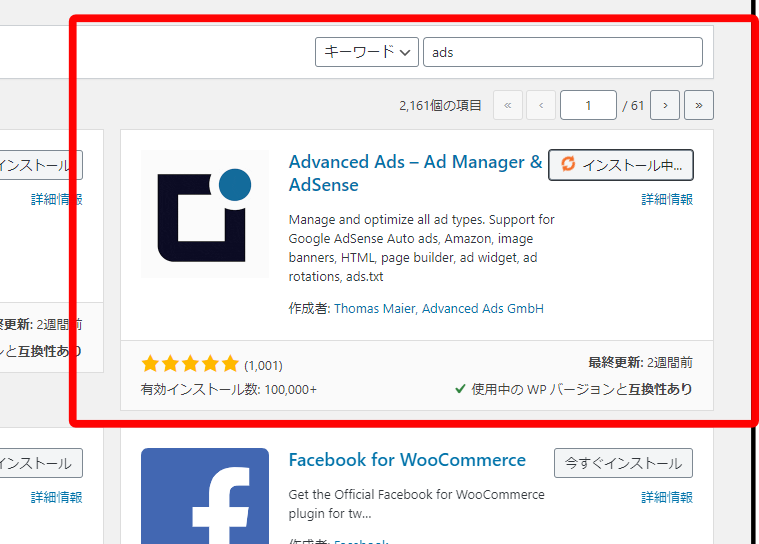Go to next page of results
This screenshot has height=544, width=759.
point(665,105)
